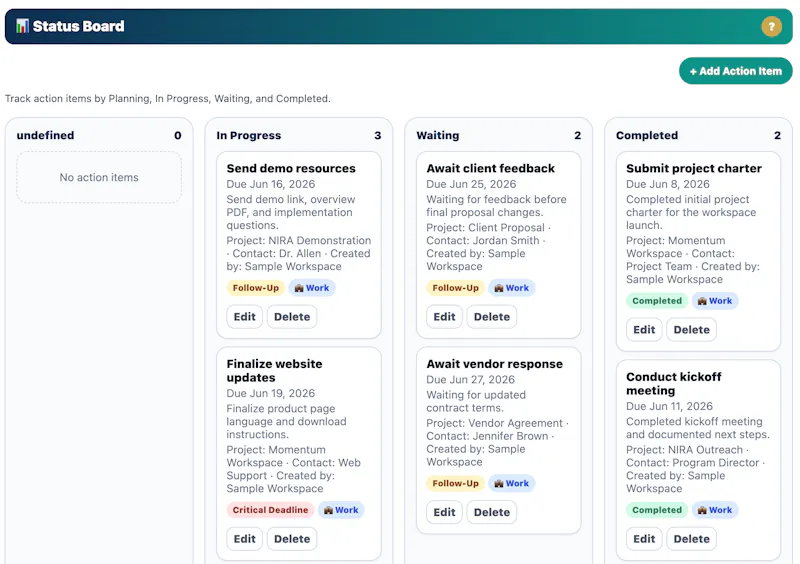This screenshot has height=564, width=800.
Task: Click Work tag on Finalize website updates
Action: [x=341, y=510]
